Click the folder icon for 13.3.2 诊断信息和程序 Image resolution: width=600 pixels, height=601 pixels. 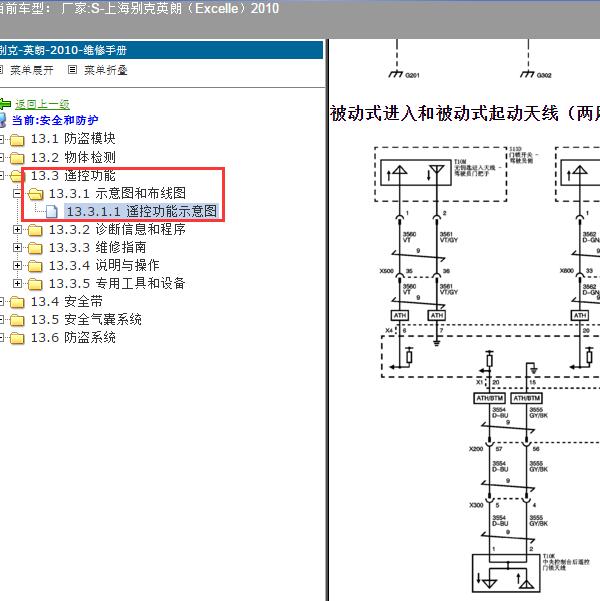[35, 230]
